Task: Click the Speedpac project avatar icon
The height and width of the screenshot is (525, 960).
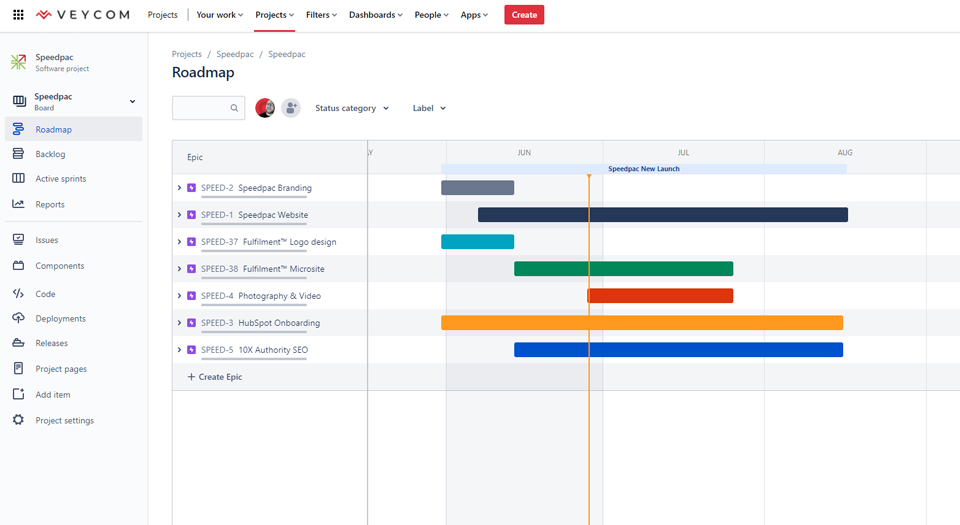Action: (18, 62)
